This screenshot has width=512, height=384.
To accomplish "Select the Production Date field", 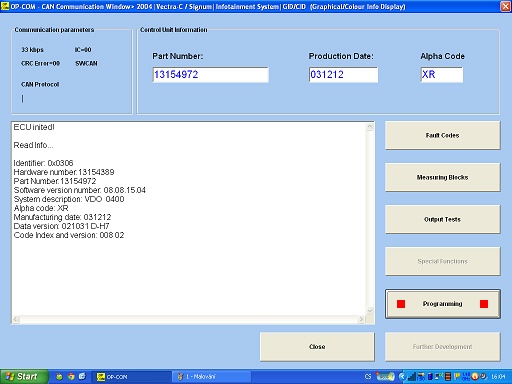I will [x=343, y=75].
